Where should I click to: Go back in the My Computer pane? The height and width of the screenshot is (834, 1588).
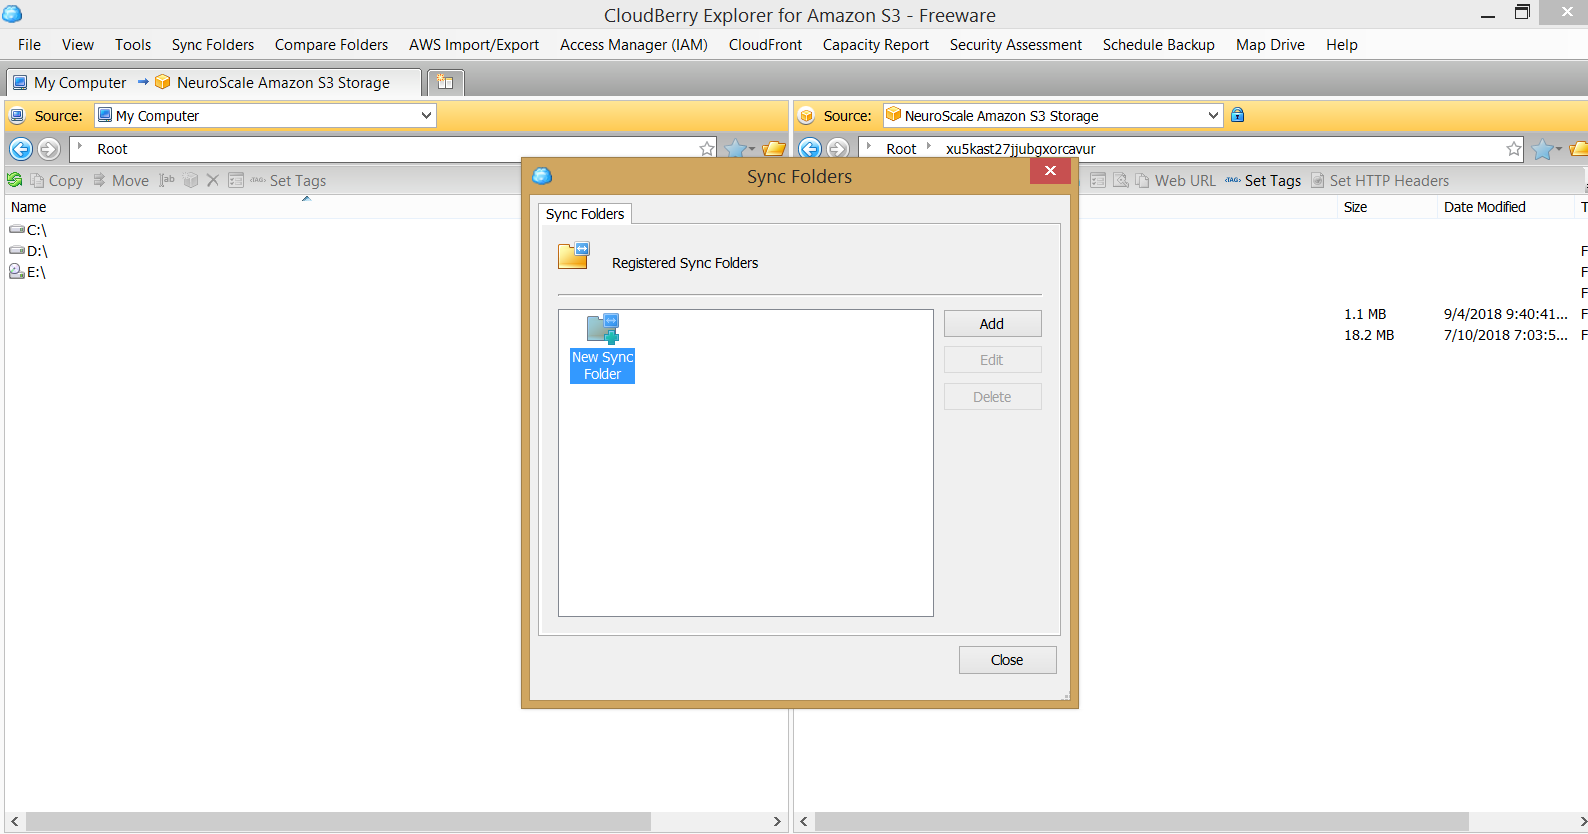pyautogui.click(x=21, y=149)
